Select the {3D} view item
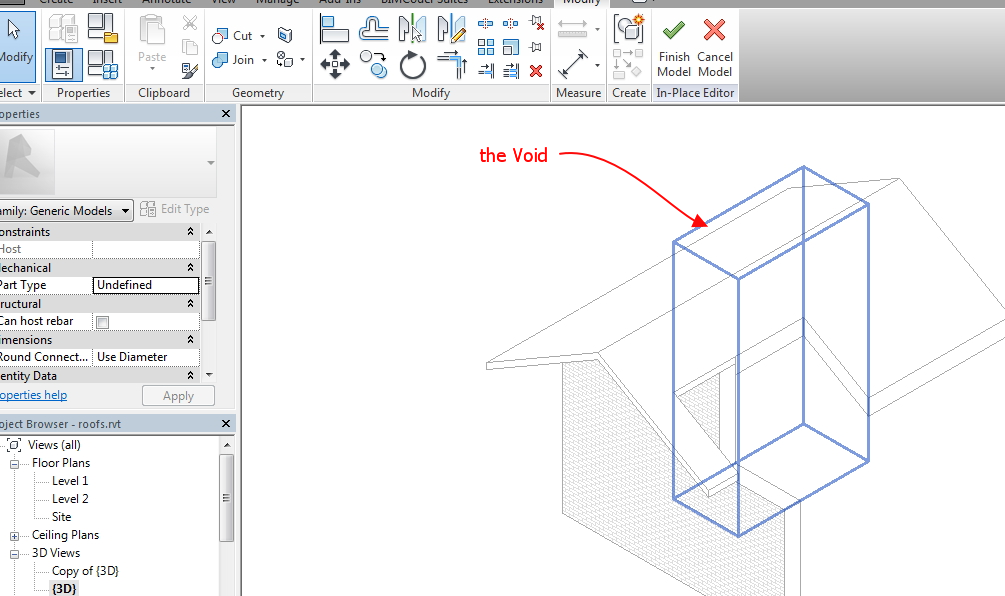Viewport: 1005px width, 596px height. pyautogui.click(x=64, y=588)
